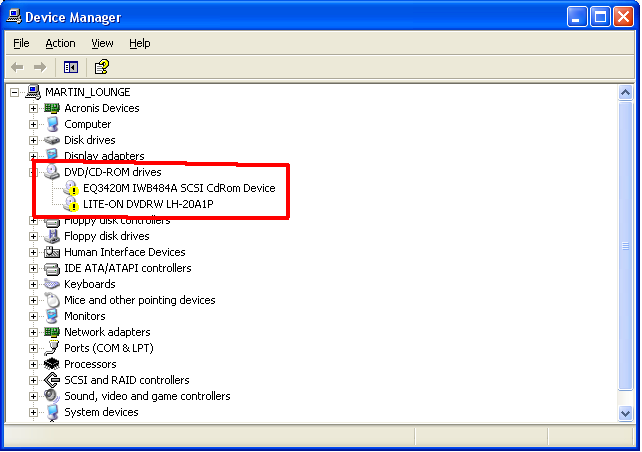Click the Processors chip icon
This screenshot has height=452, width=642.
click(52, 364)
